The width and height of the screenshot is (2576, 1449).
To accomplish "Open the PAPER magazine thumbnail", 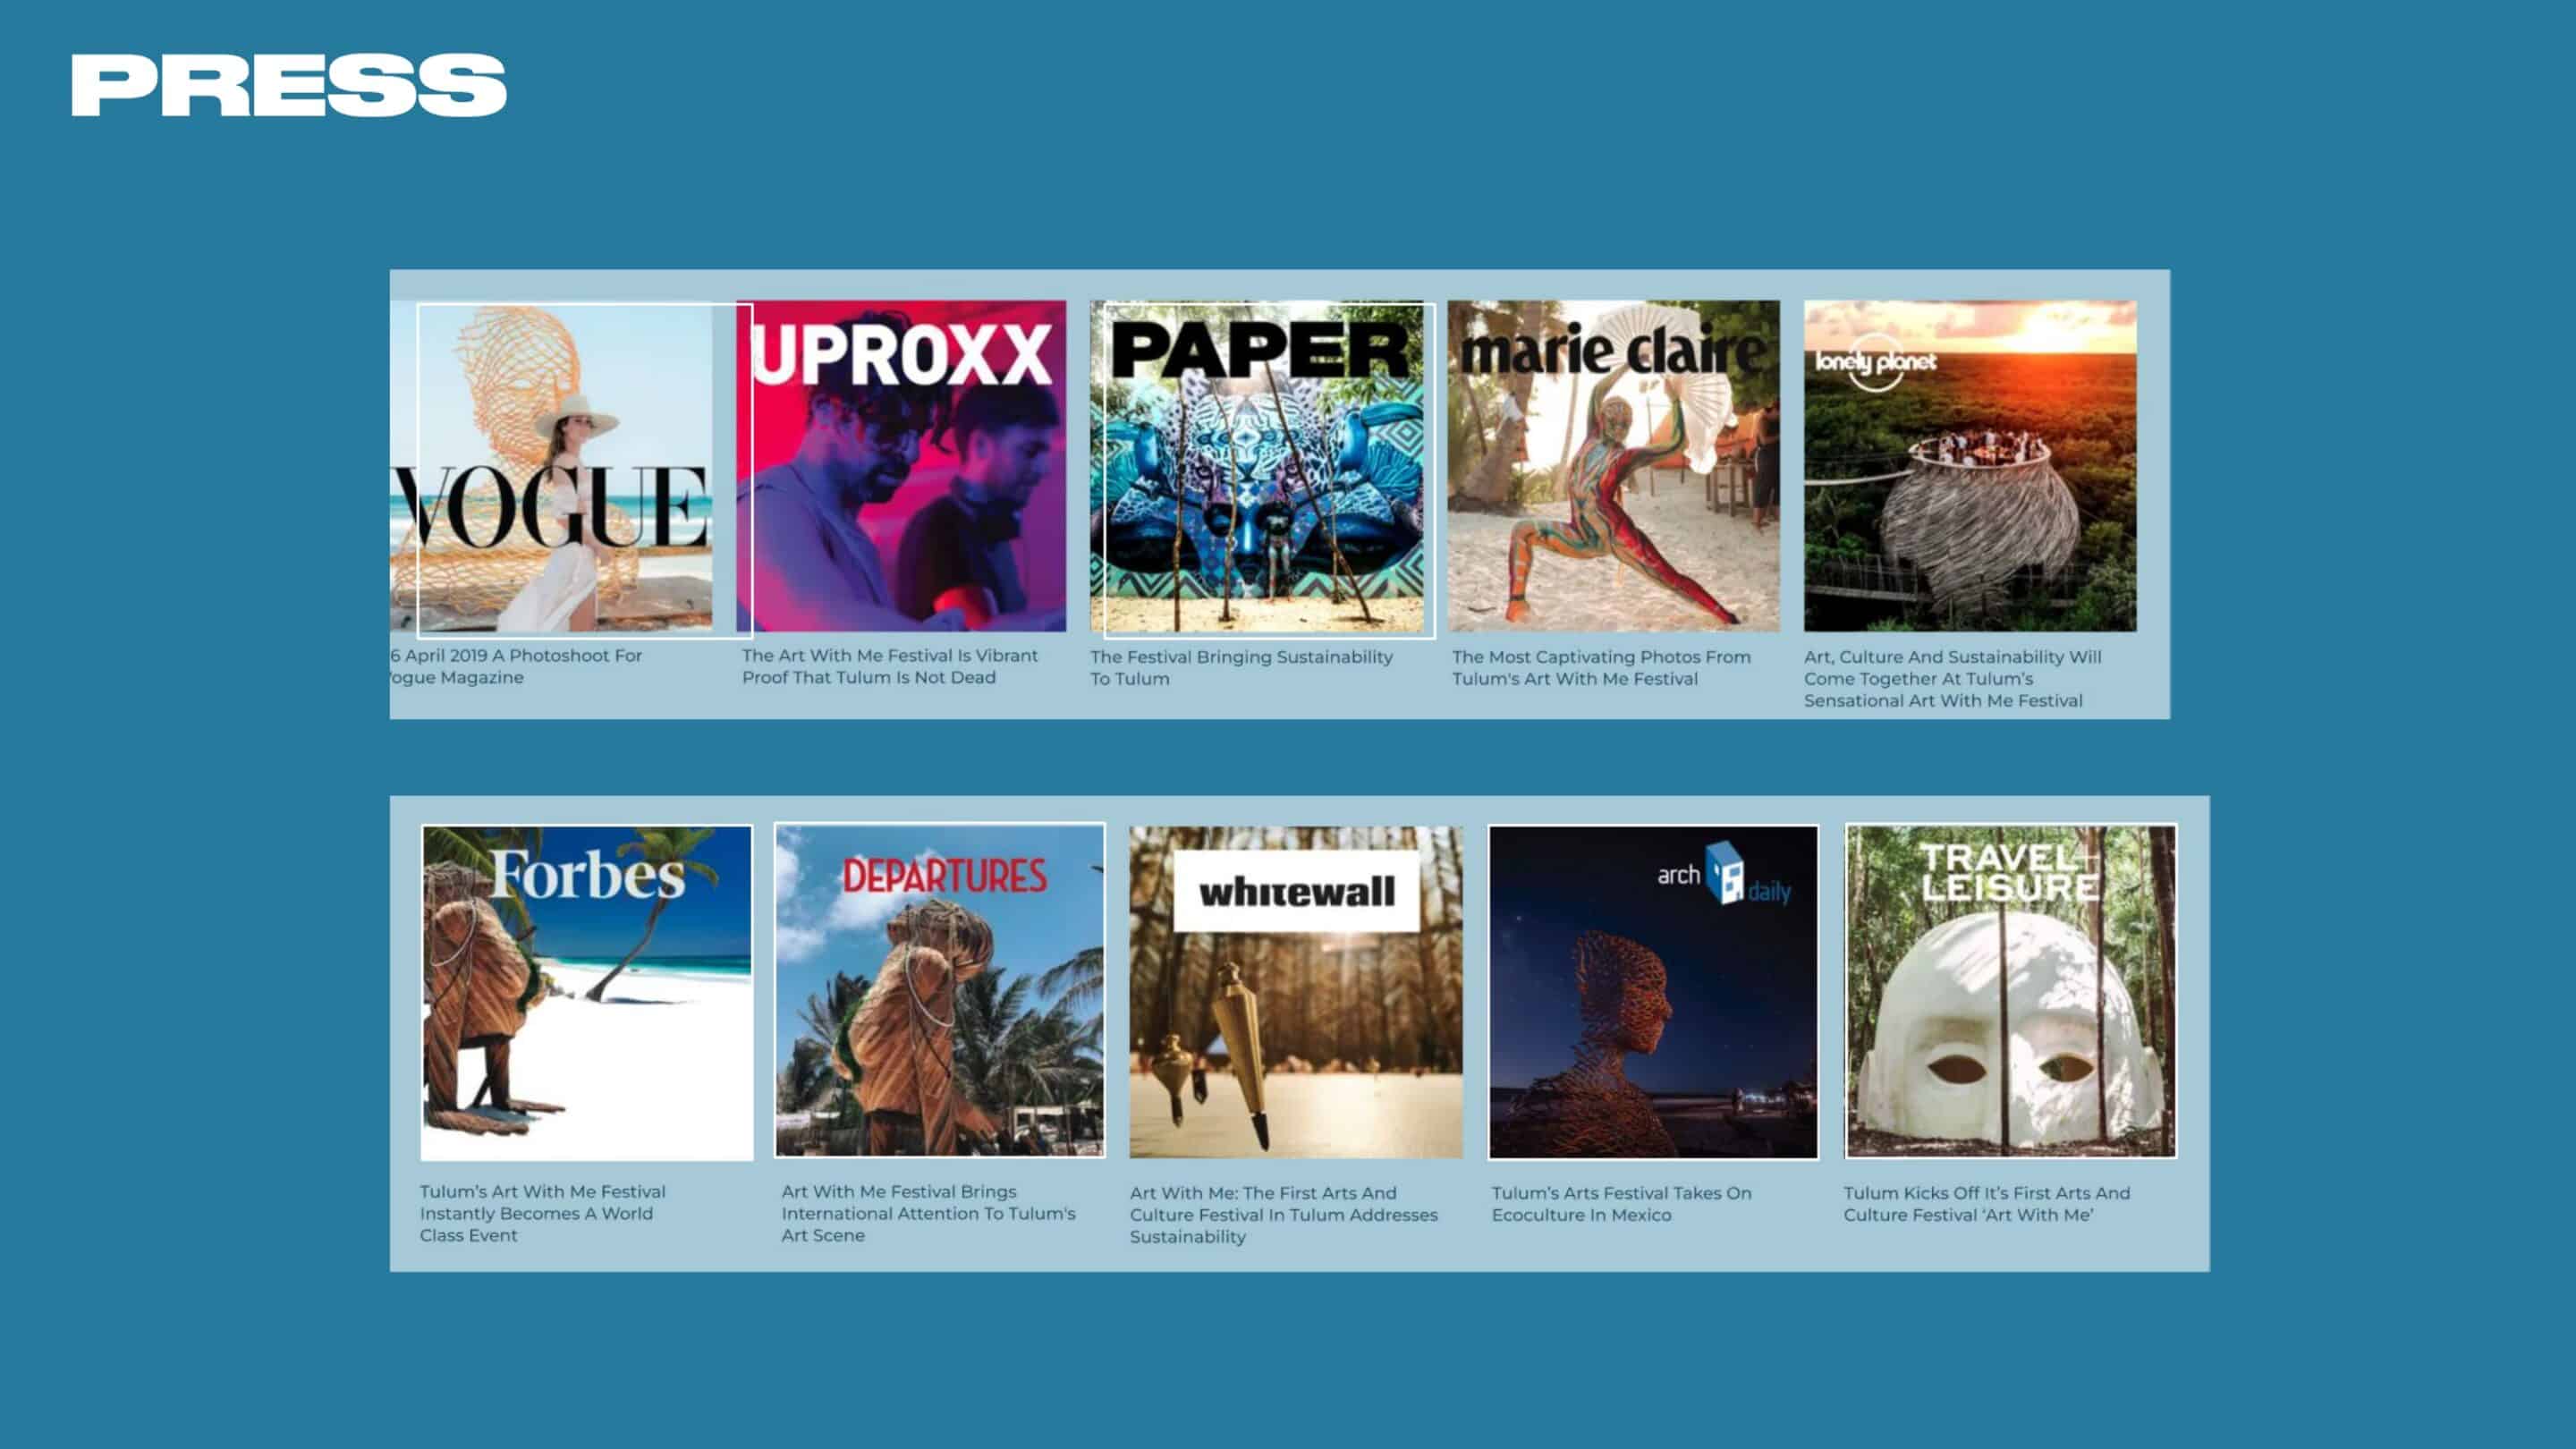I will coord(1257,466).
